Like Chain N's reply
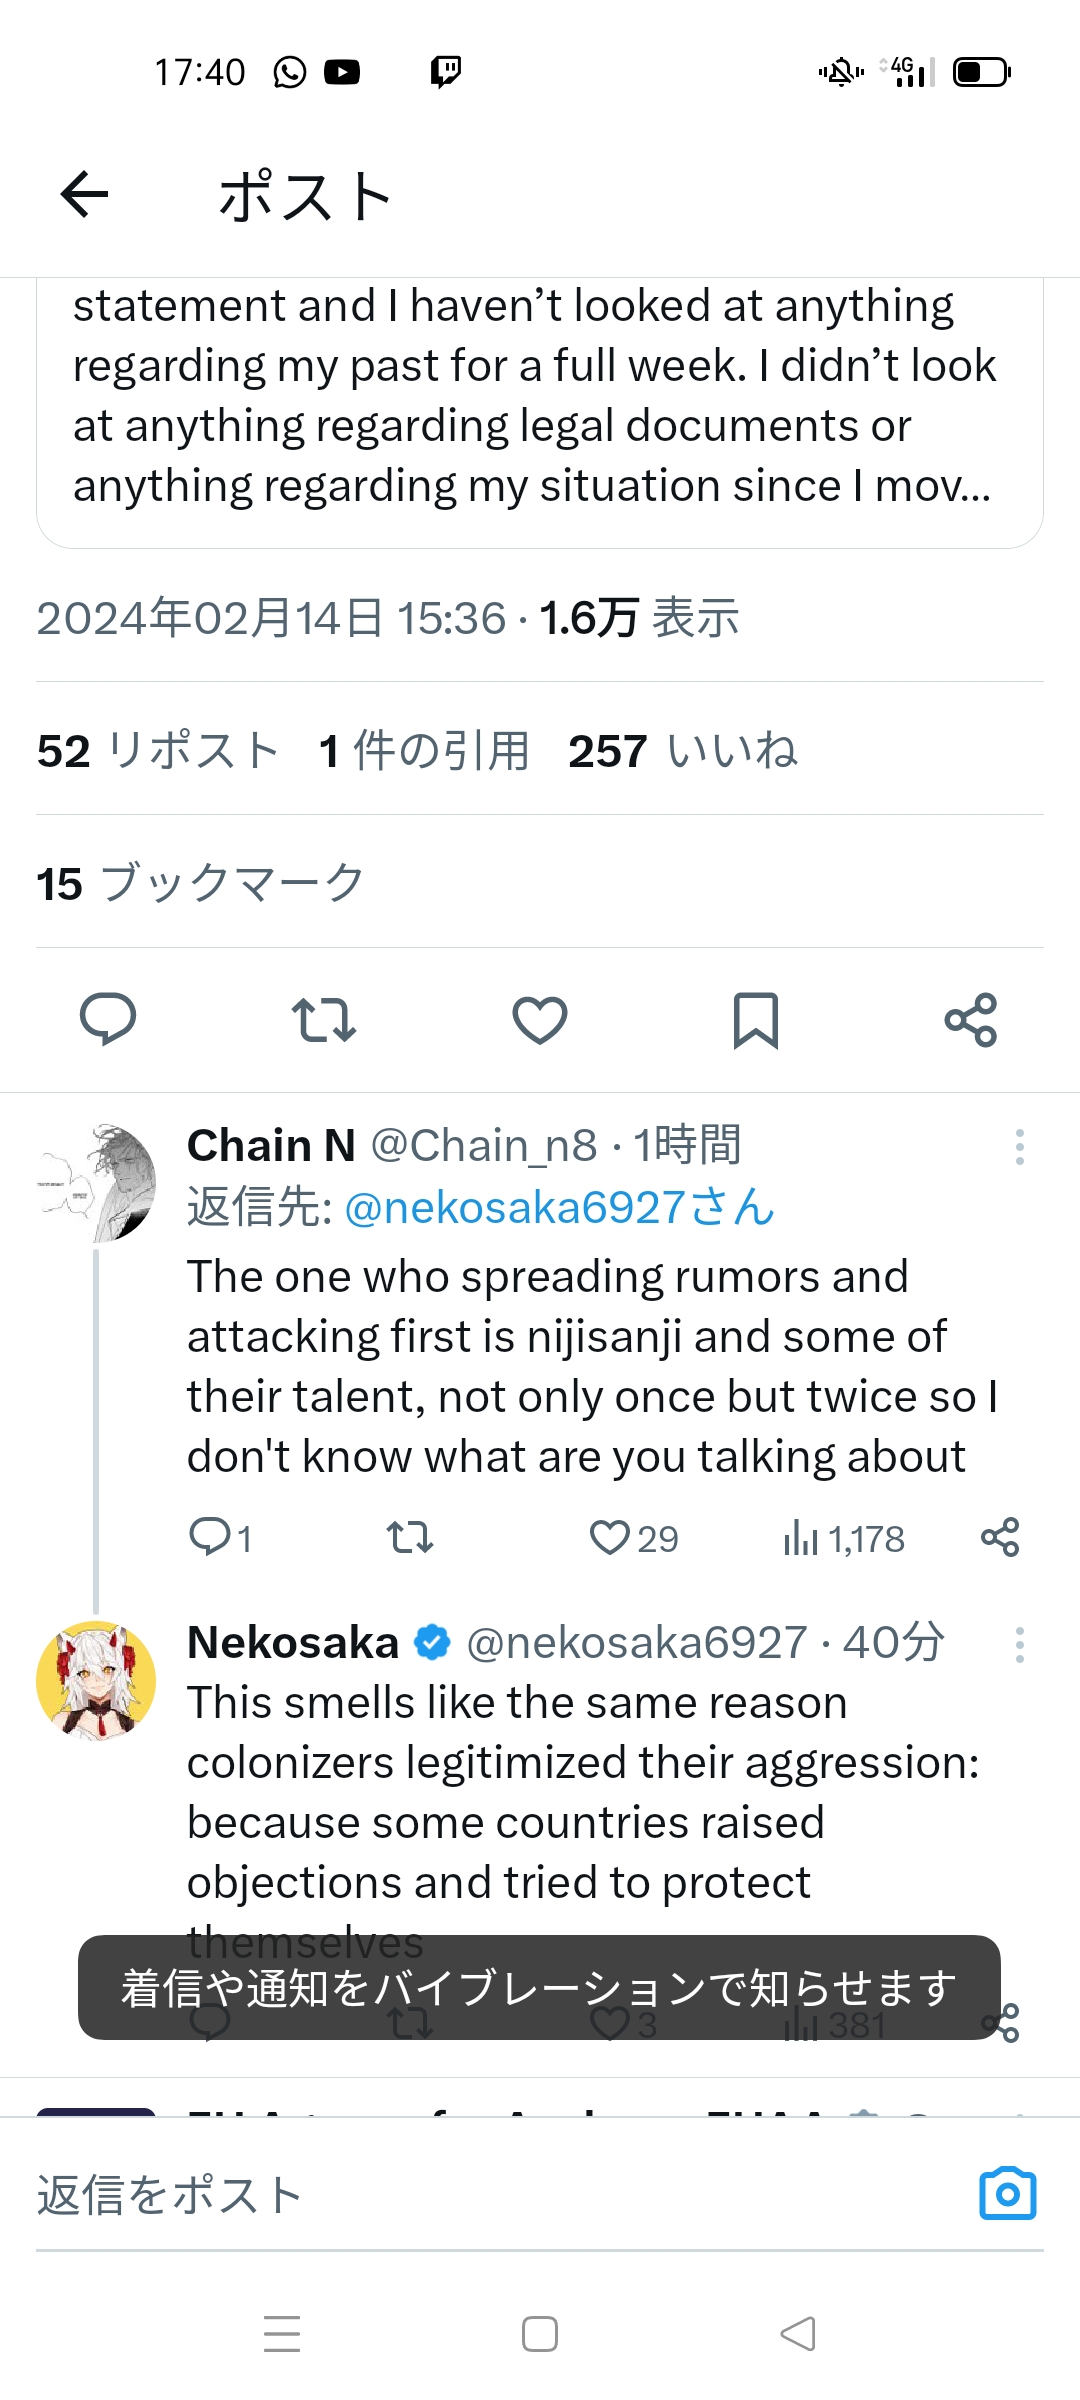 point(609,1537)
